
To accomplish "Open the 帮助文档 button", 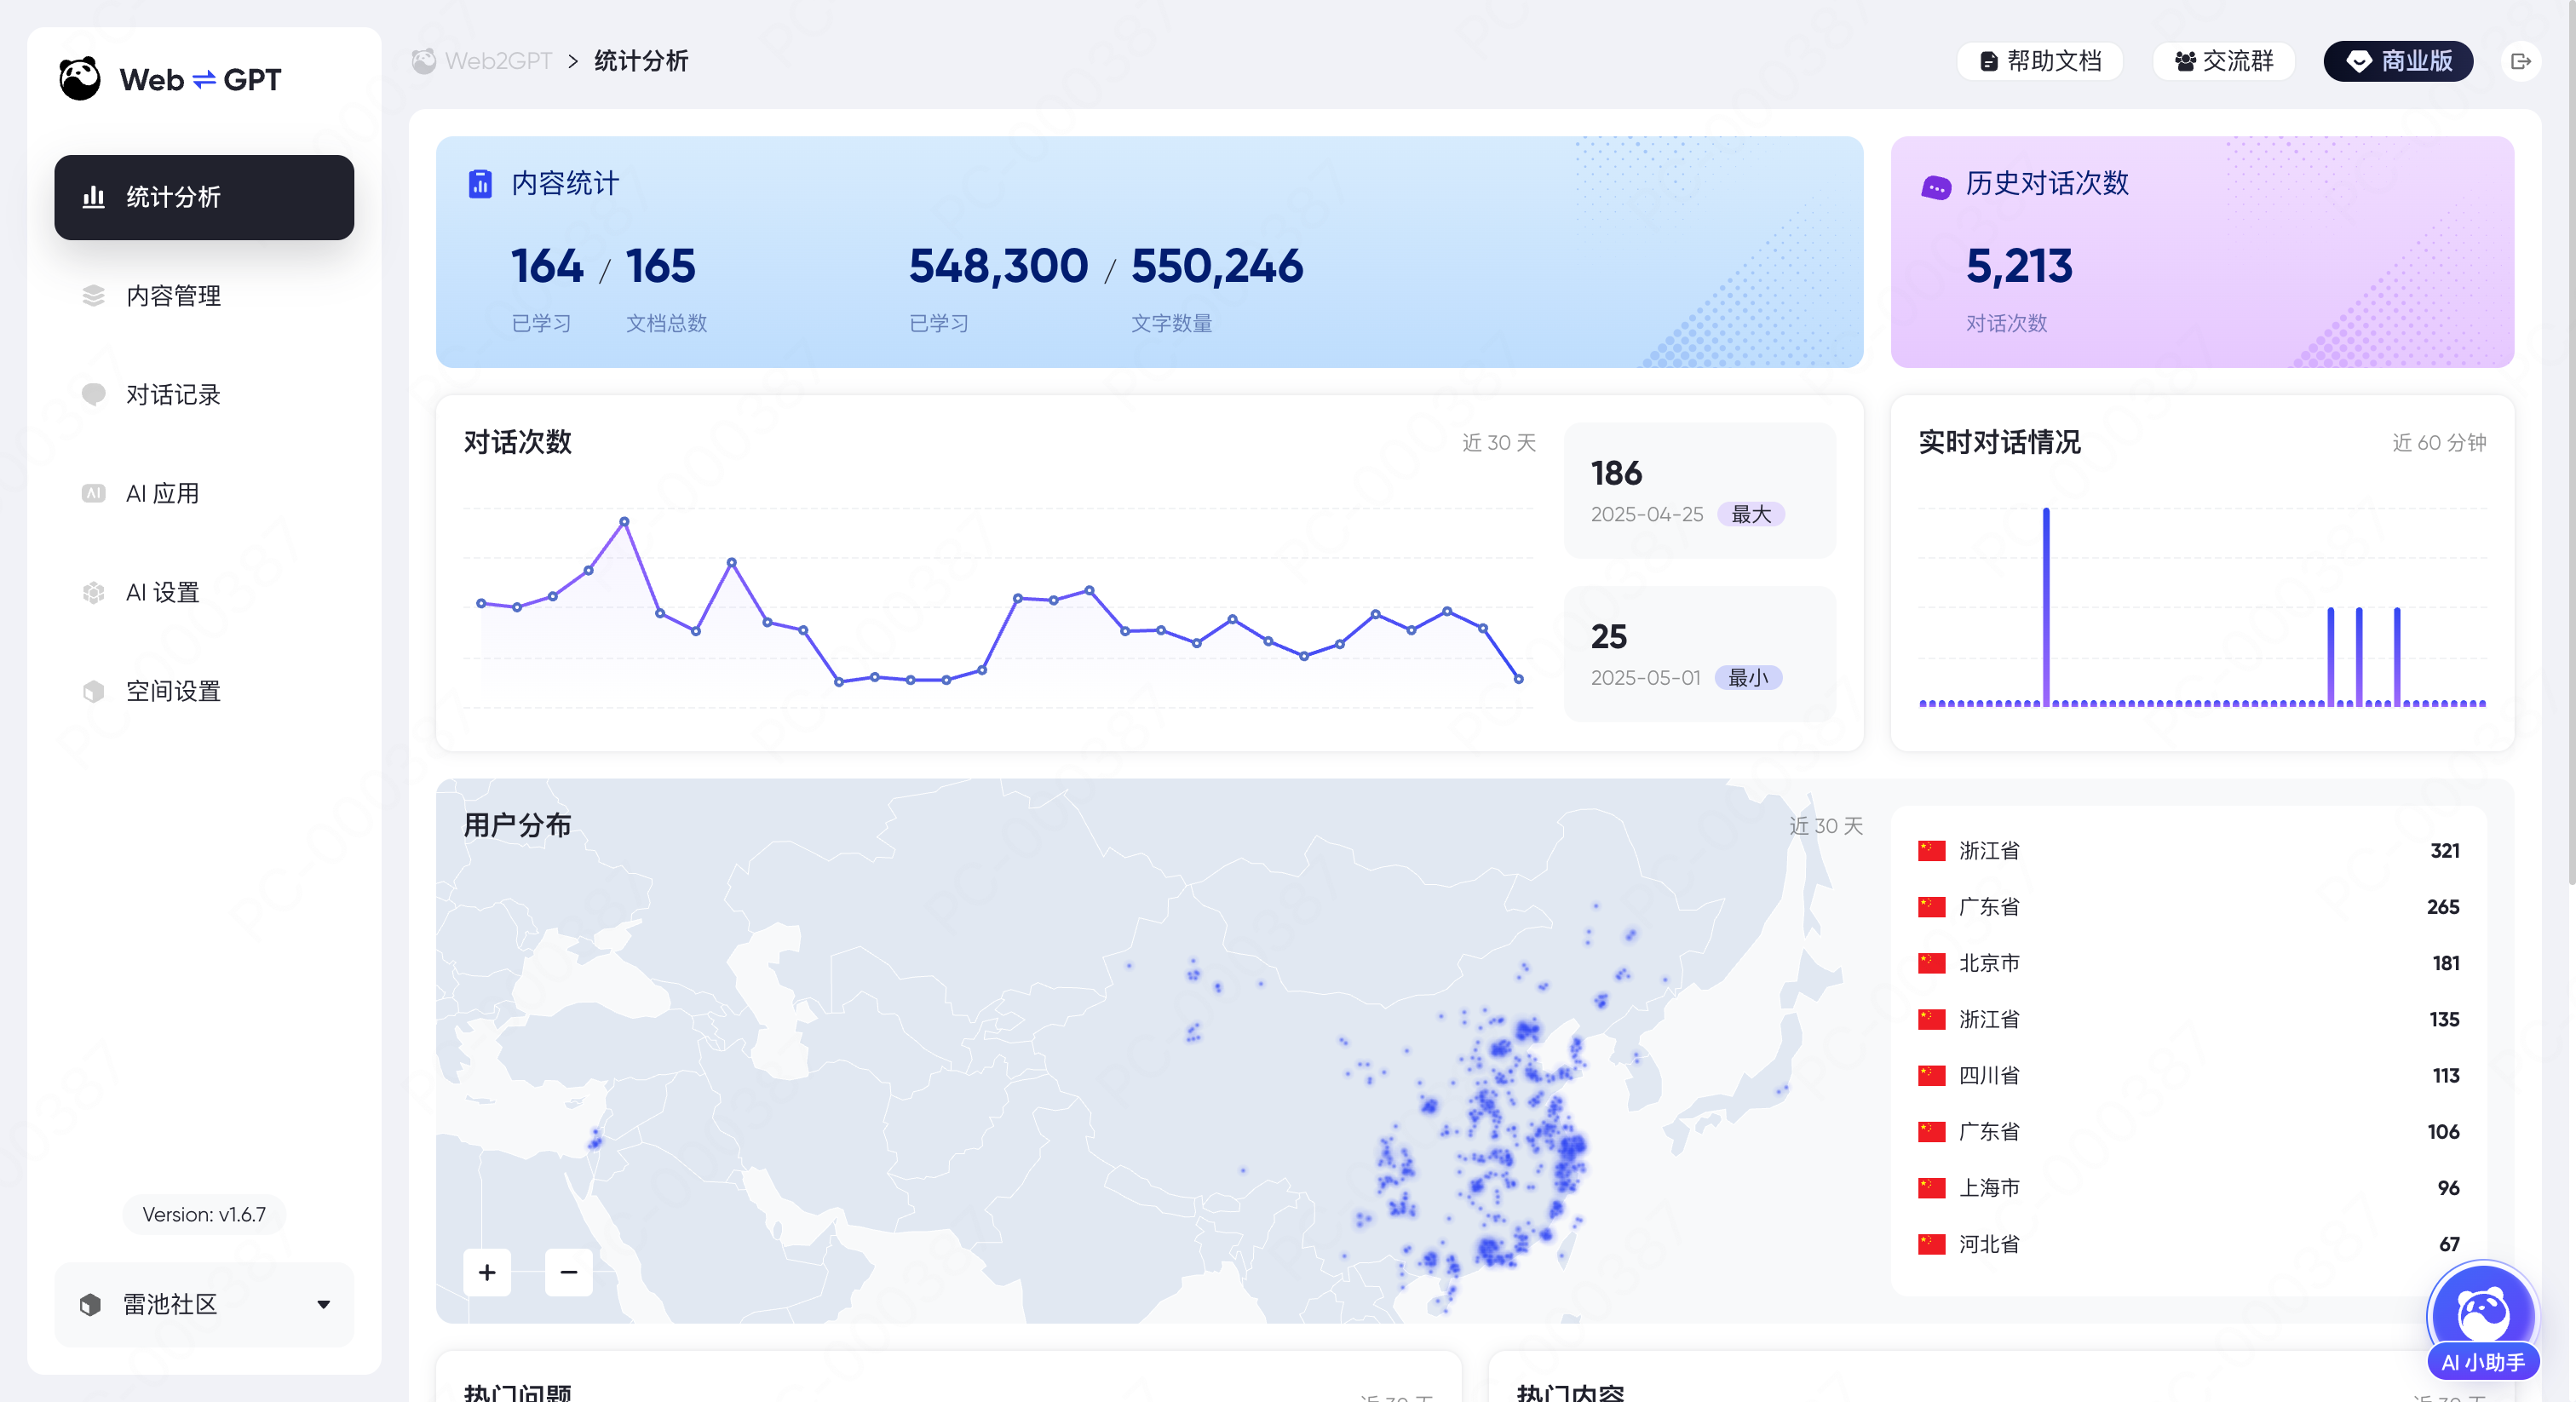I will tap(2040, 61).
